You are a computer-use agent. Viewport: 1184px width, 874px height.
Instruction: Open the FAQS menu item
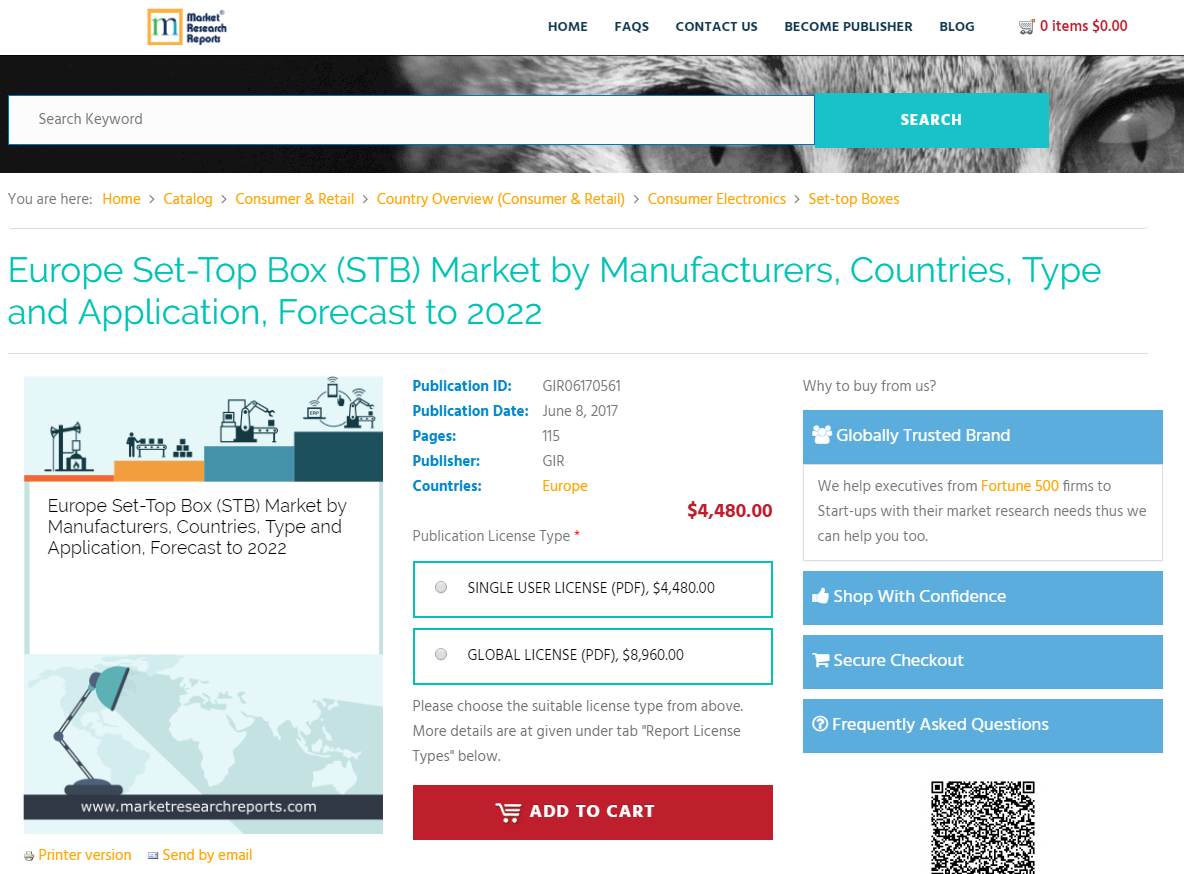[631, 26]
